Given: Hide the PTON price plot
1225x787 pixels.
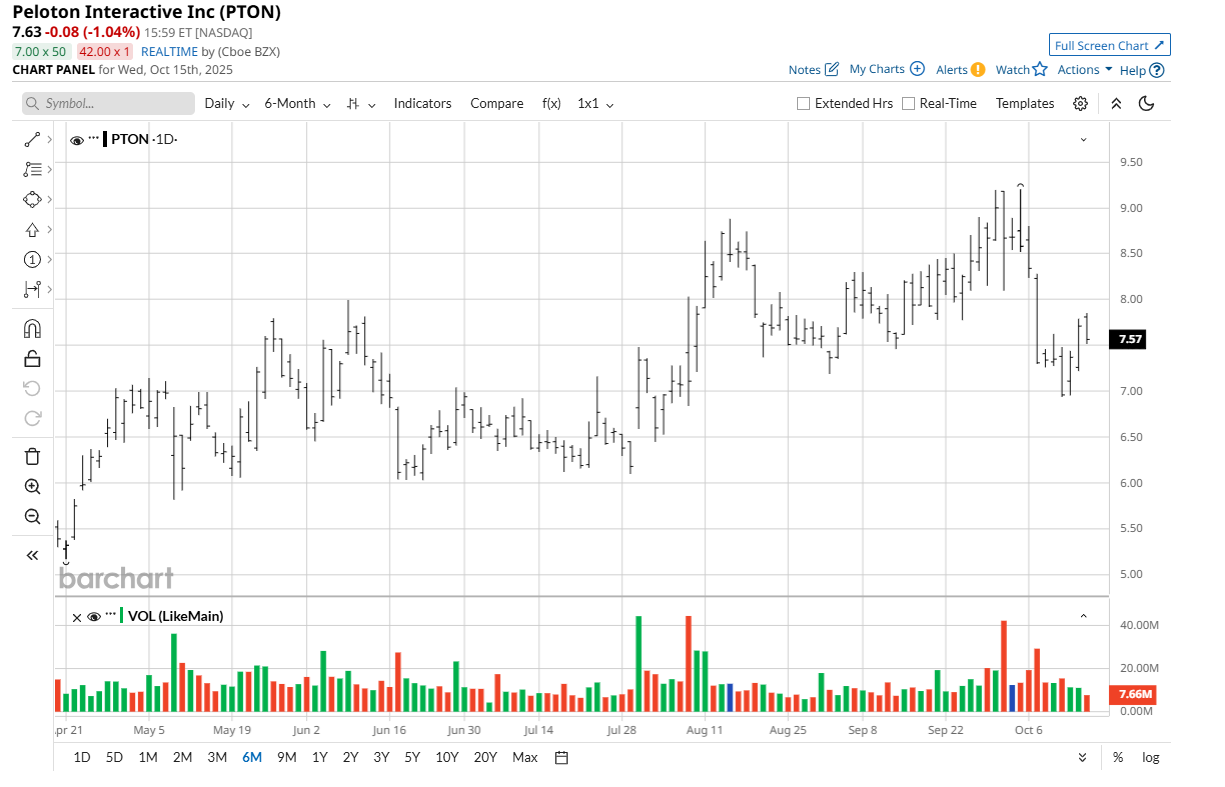Looking at the screenshot, I should (77, 139).
